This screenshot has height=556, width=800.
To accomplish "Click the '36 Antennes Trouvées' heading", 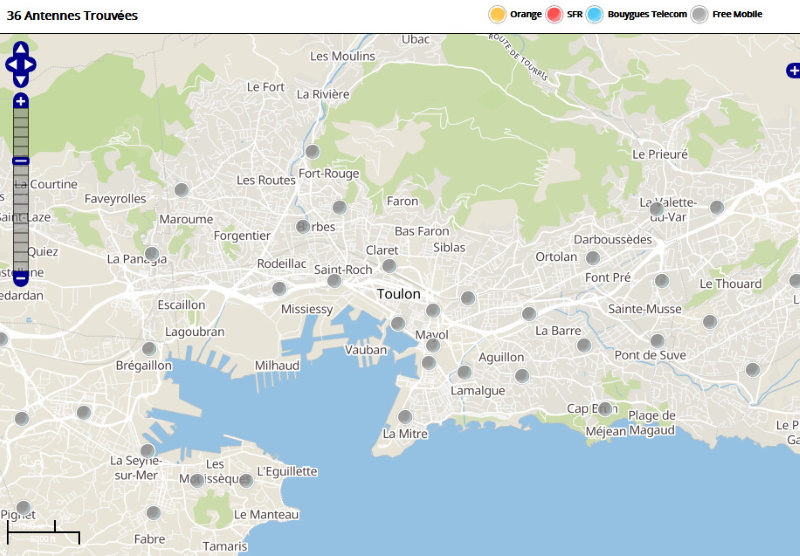I will click(72, 16).
